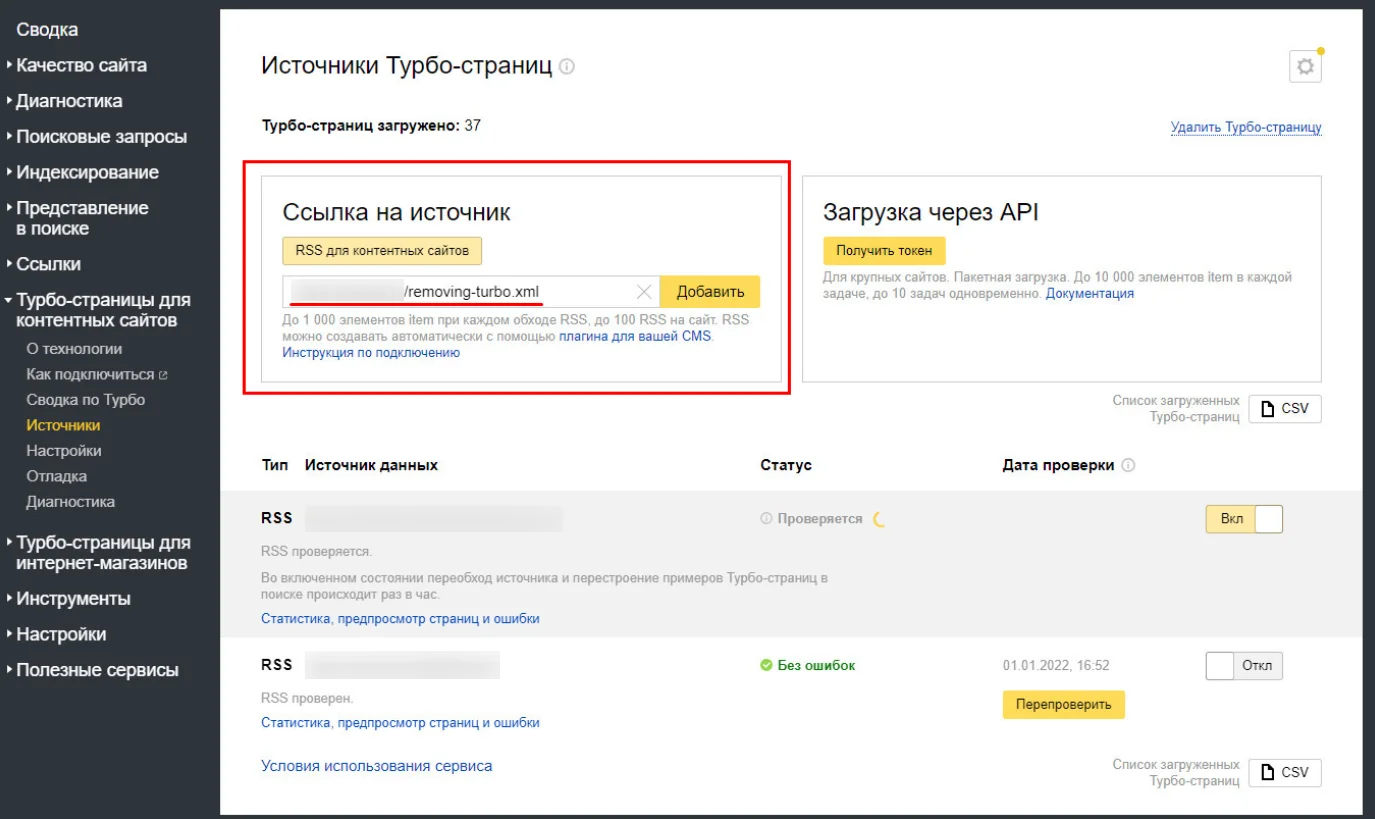This screenshot has height=819, width=1375.
Task: Expand the Индексирование menu section
Action: point(87,172)
